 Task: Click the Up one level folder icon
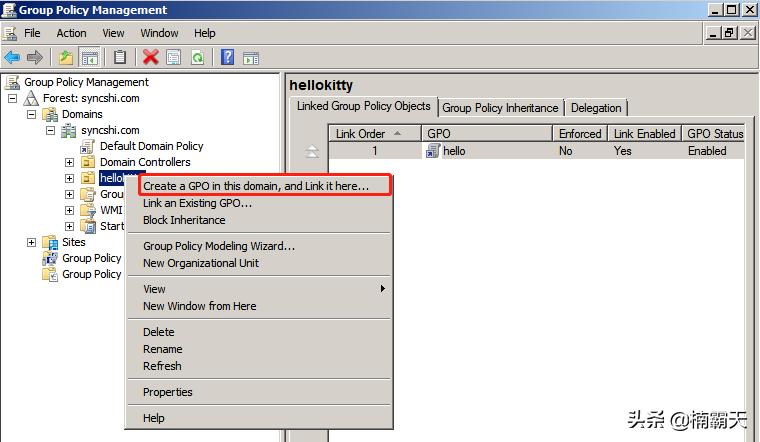[x=65, y=58]
